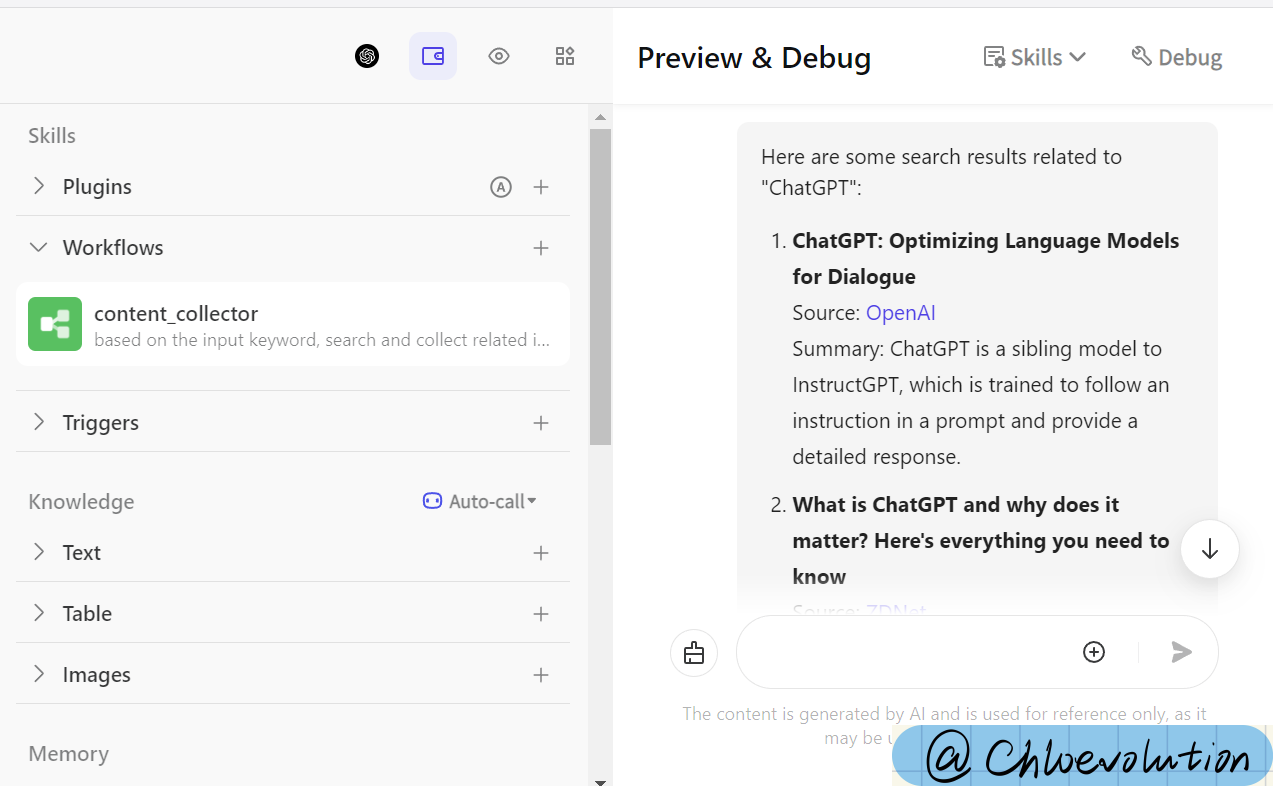This screenshot has width=1273, height=786.
Task: Expand the Triggers section
Action: point(39,422)
